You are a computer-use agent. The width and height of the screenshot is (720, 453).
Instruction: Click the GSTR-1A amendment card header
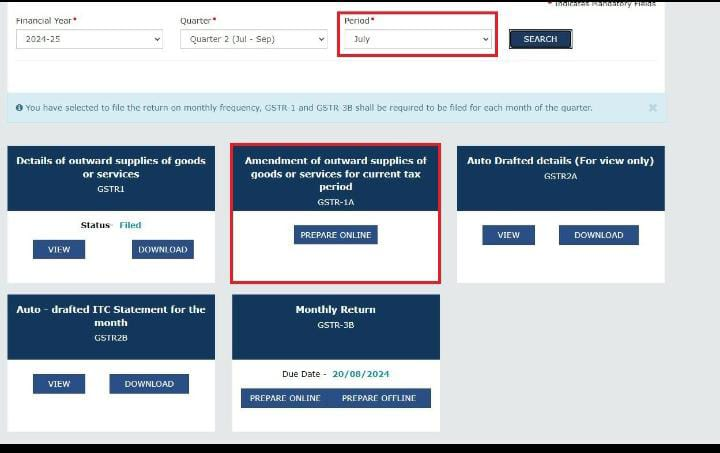[x=336, y=179]
